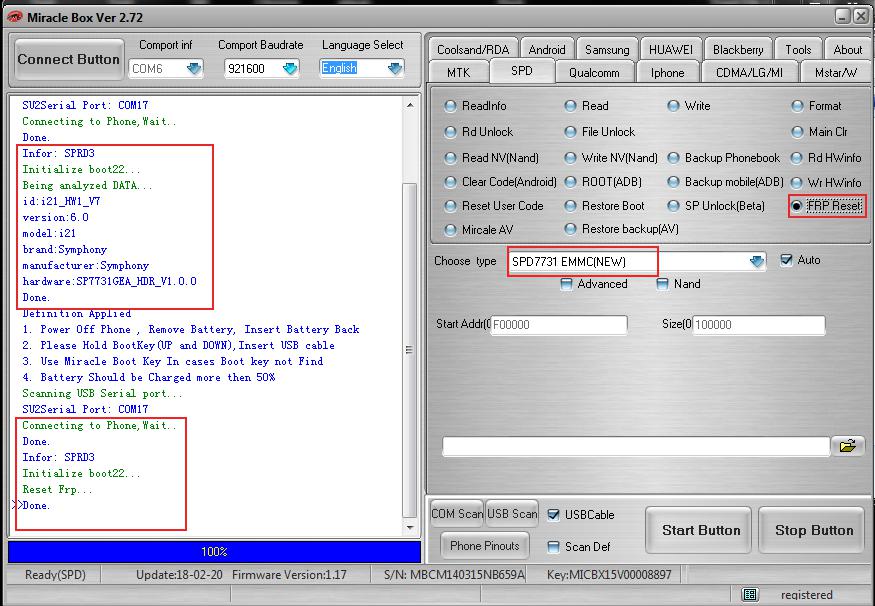Open the CDMA/LG/MI tab
The height and width of the screenshot is (606, 875).
pos(749,73)
